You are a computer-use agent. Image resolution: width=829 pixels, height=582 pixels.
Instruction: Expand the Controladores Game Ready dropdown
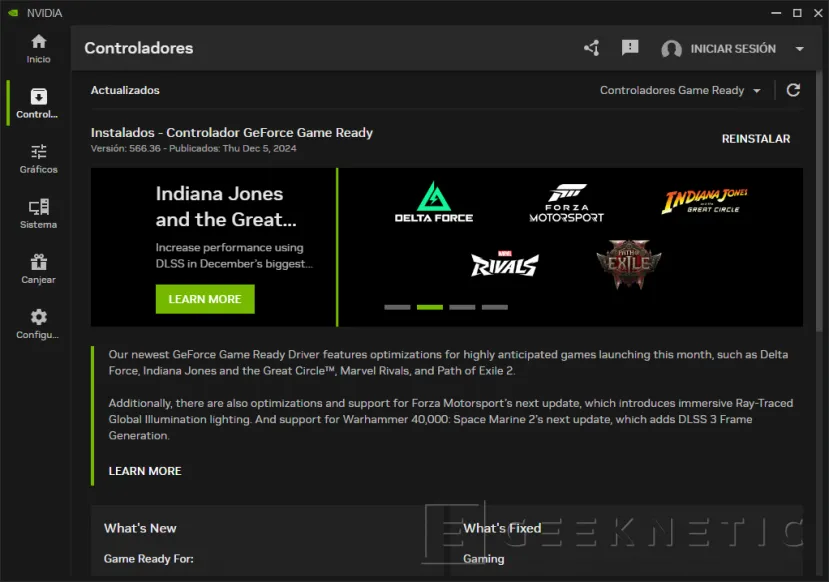680,90
